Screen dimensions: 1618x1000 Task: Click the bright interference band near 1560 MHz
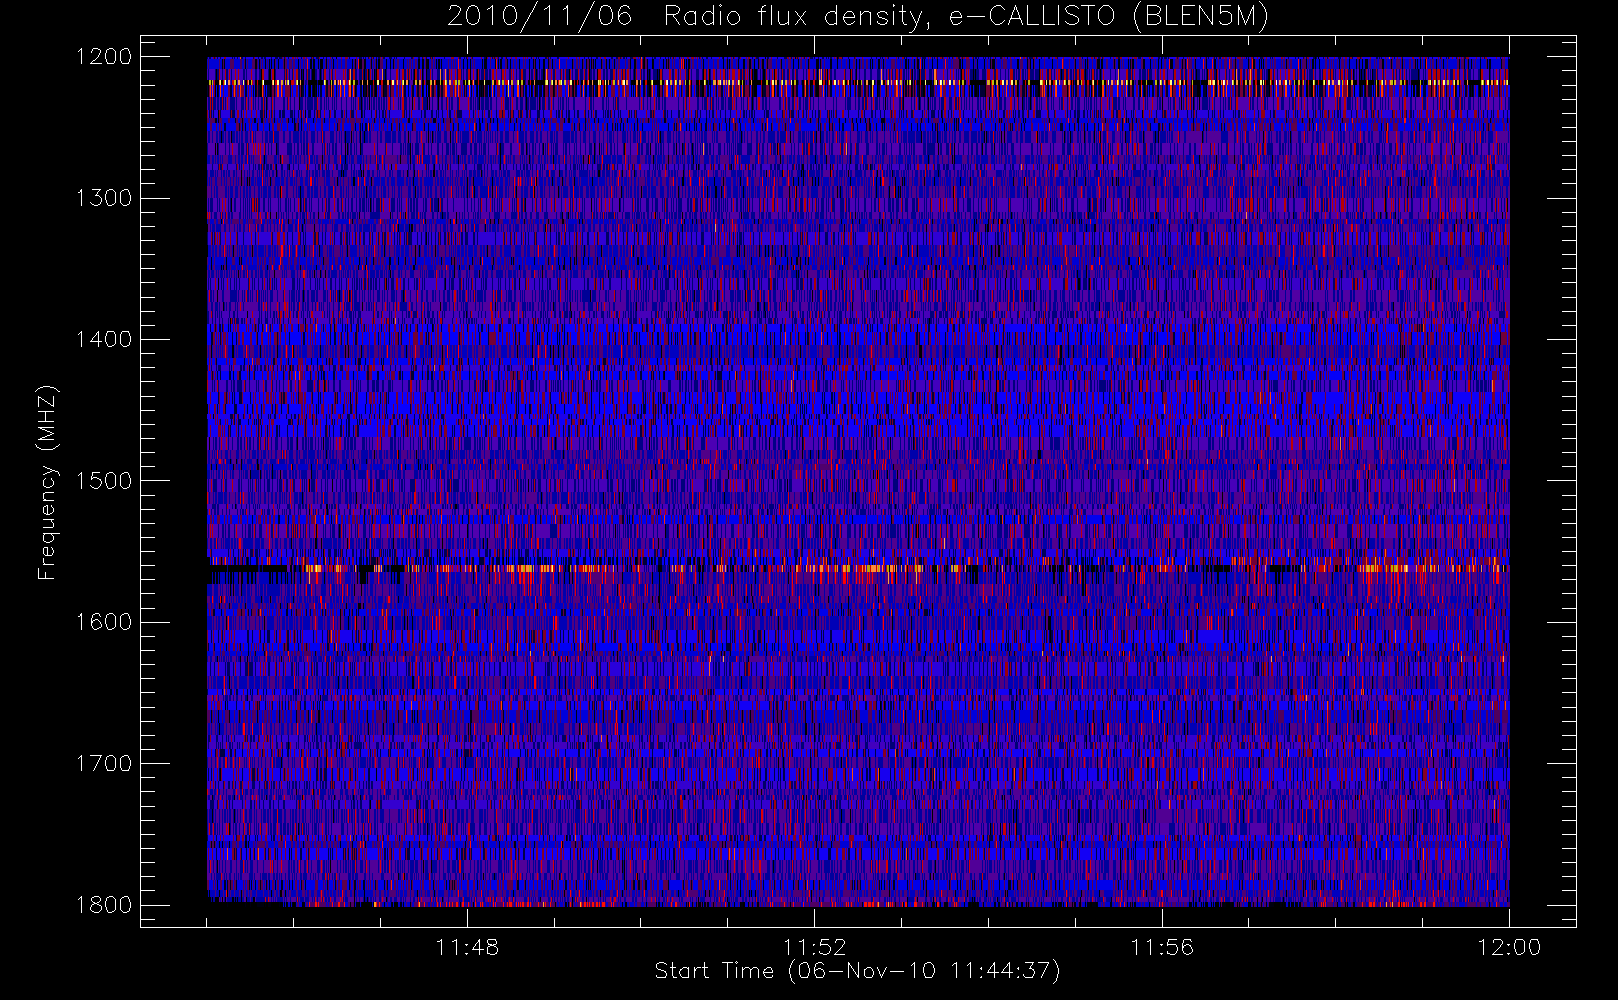(858, 568)
